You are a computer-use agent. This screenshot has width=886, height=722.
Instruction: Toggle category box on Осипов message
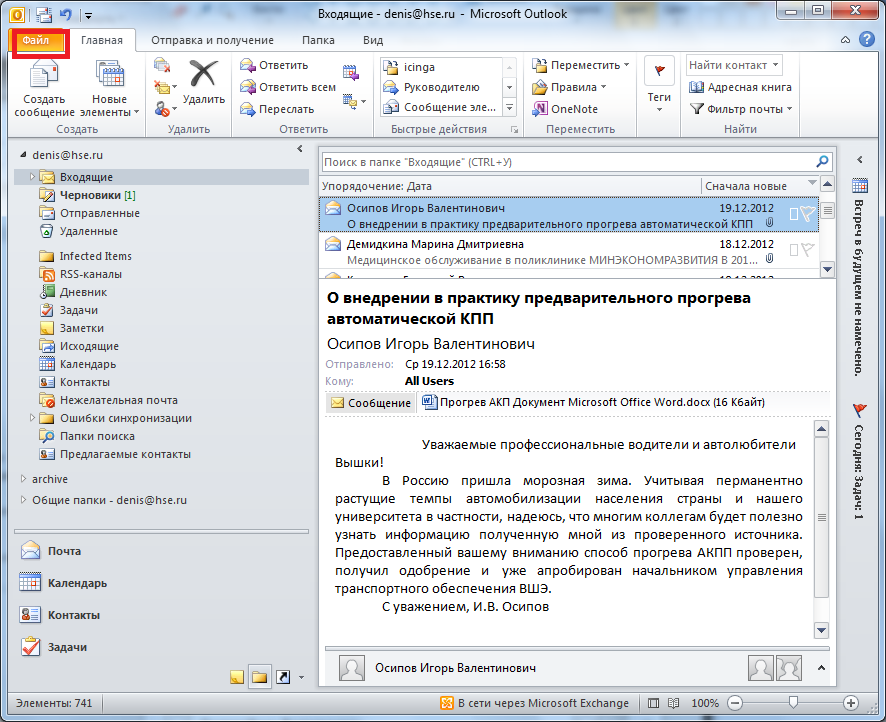coord(794,214)
